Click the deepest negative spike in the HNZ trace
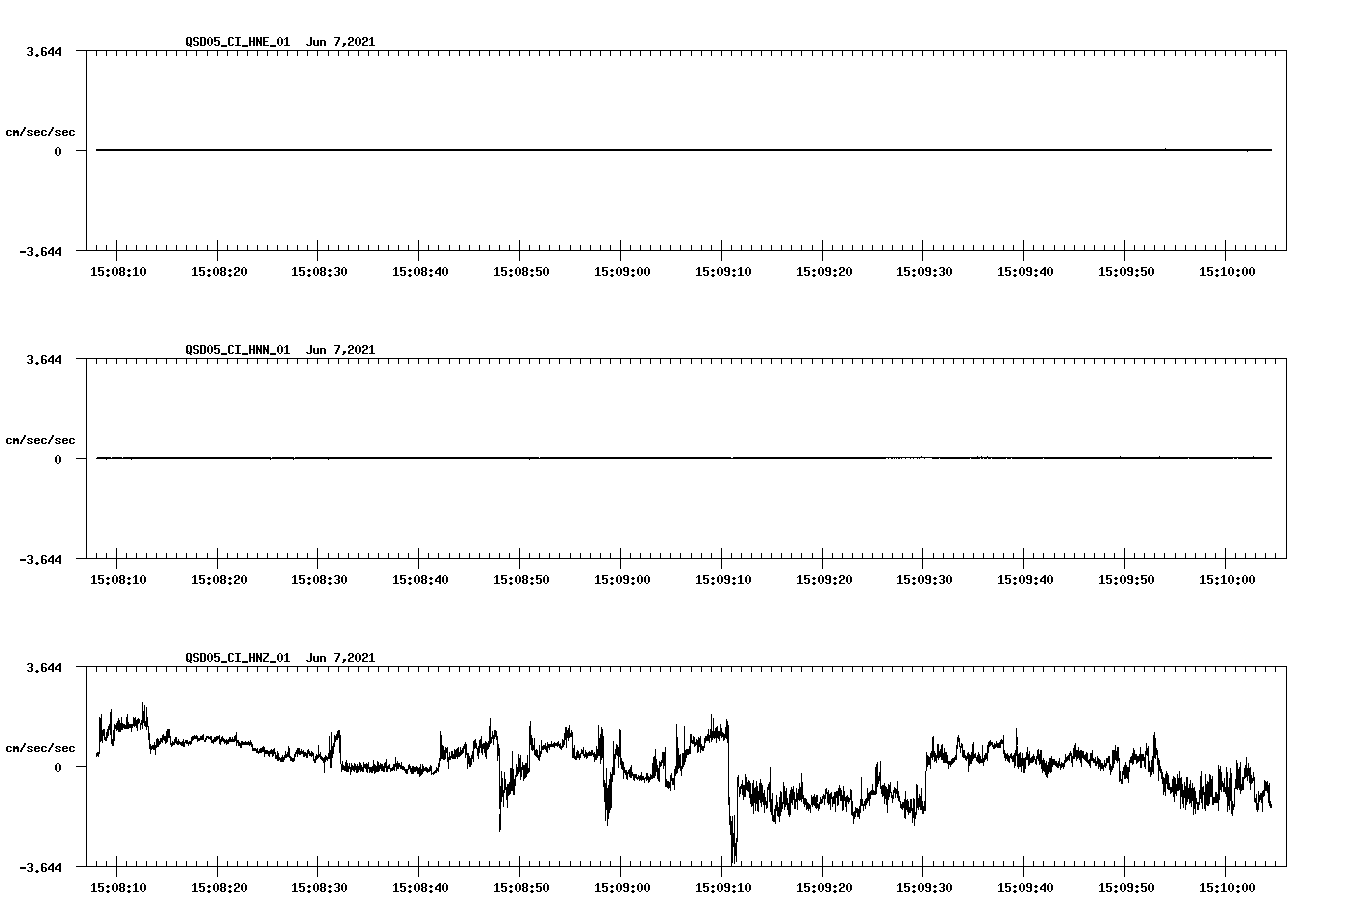 coord(734,850)
